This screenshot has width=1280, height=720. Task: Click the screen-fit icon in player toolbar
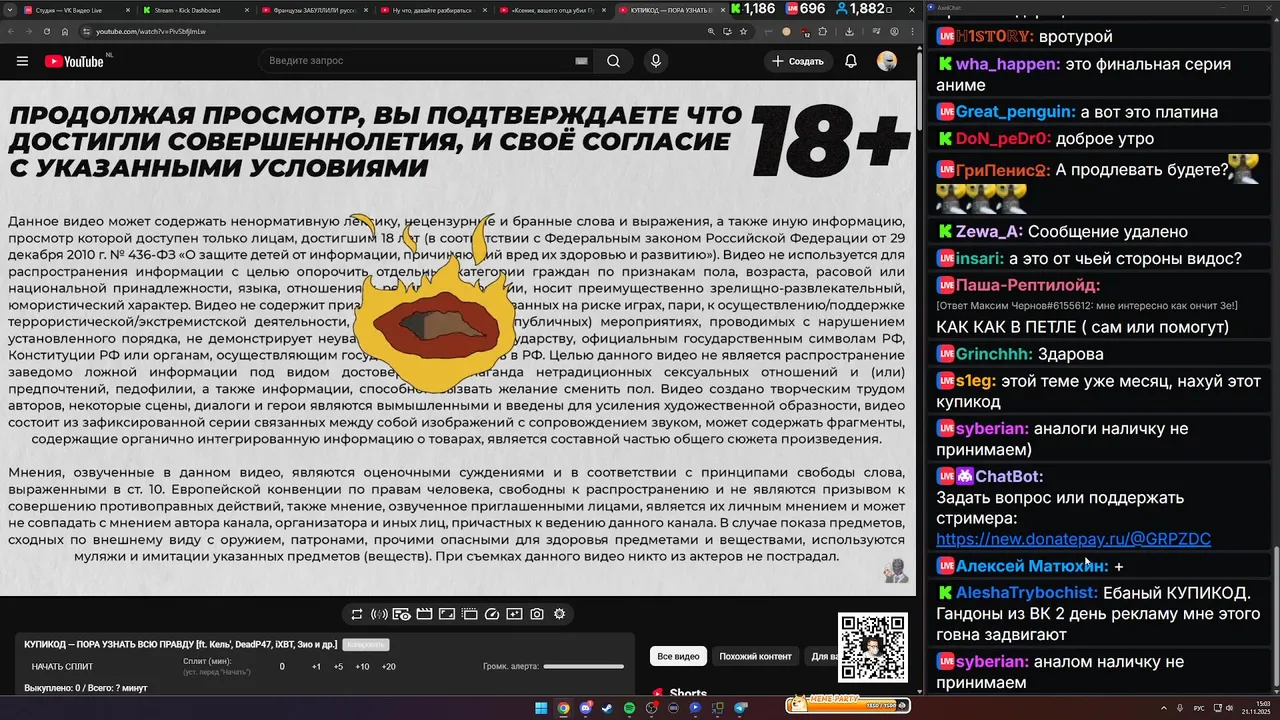[447, 614]
